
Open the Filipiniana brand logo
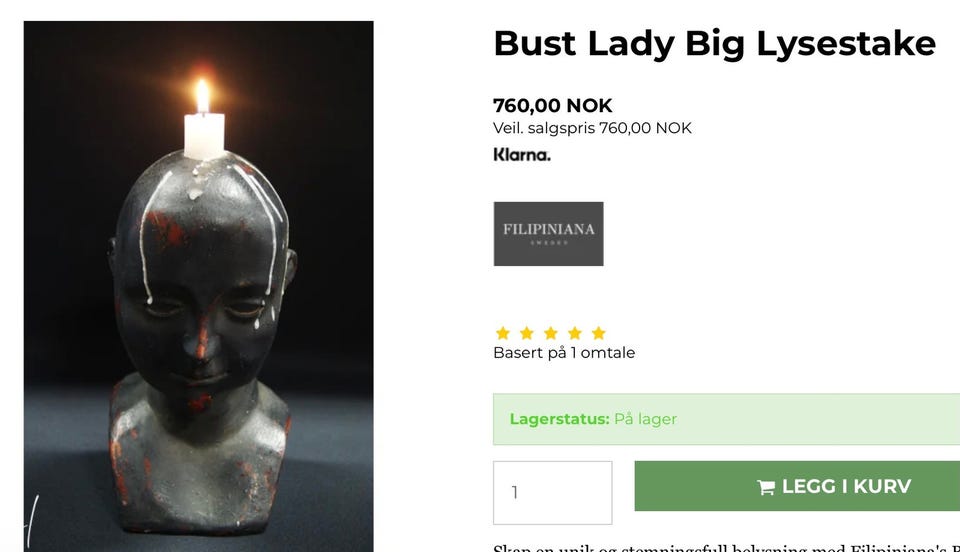point(549,234)
